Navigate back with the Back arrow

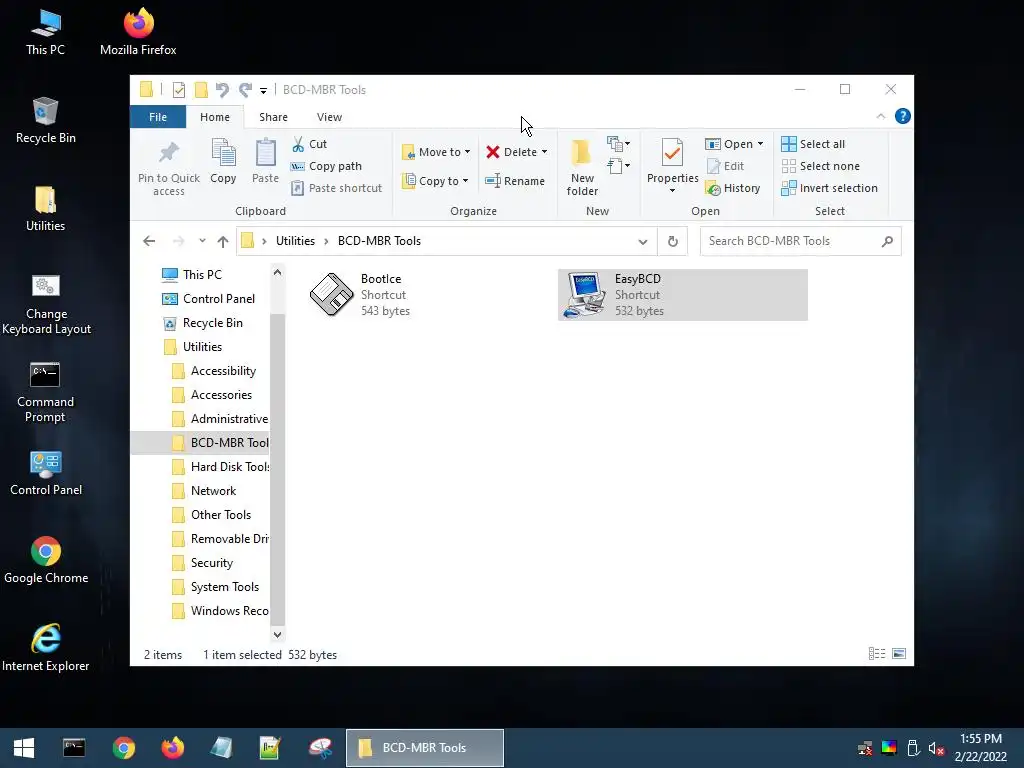149,242
